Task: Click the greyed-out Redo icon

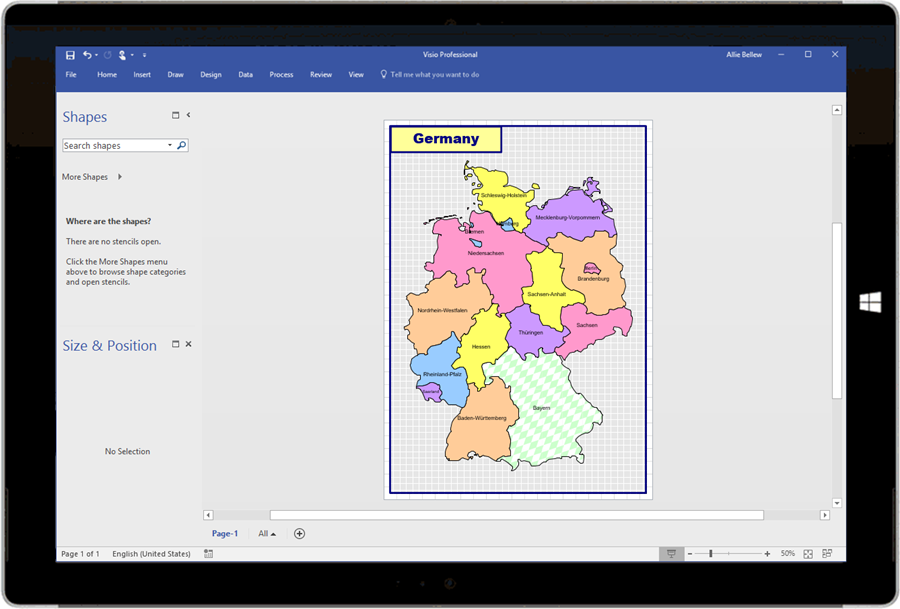Action: click(x=107, y=55)
